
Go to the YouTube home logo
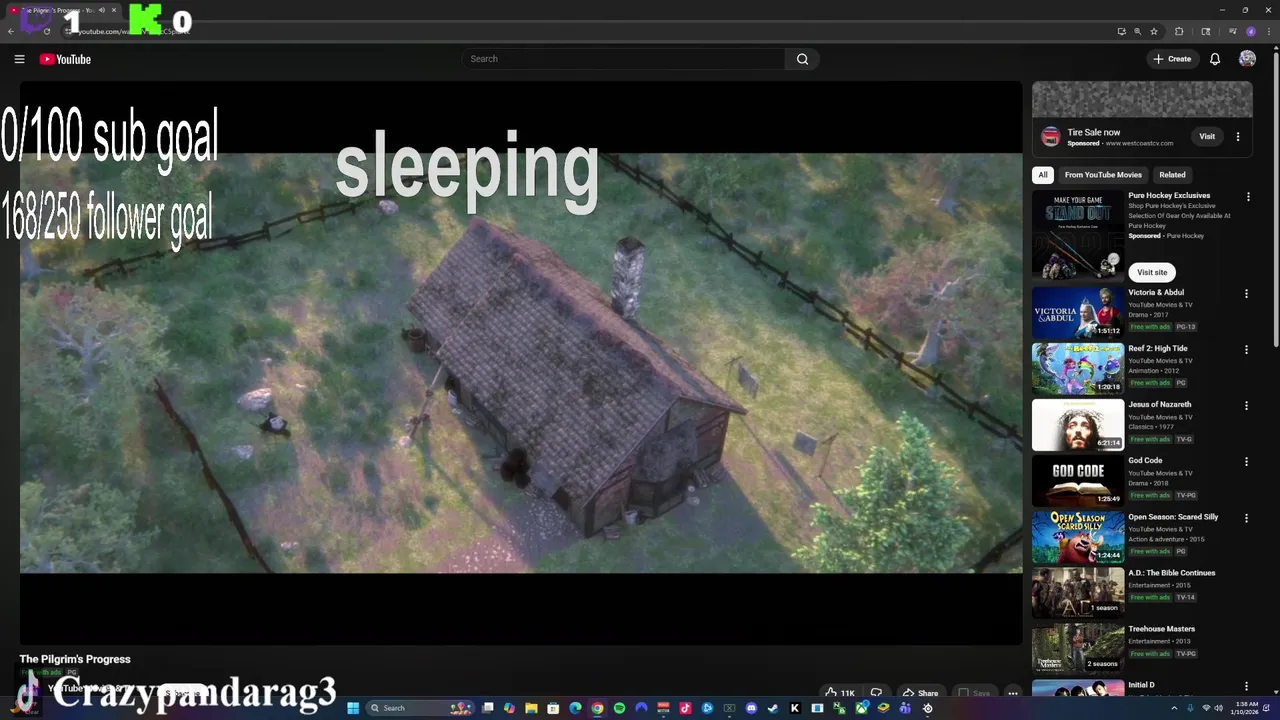coord(65,59)
